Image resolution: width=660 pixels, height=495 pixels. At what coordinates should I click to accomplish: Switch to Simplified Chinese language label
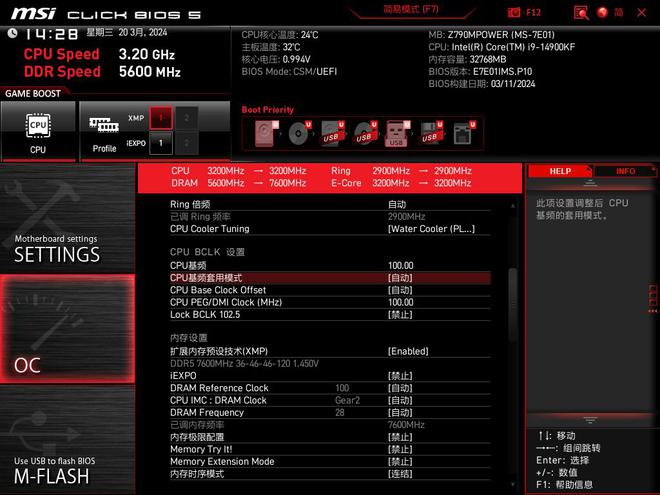point(619,12)
